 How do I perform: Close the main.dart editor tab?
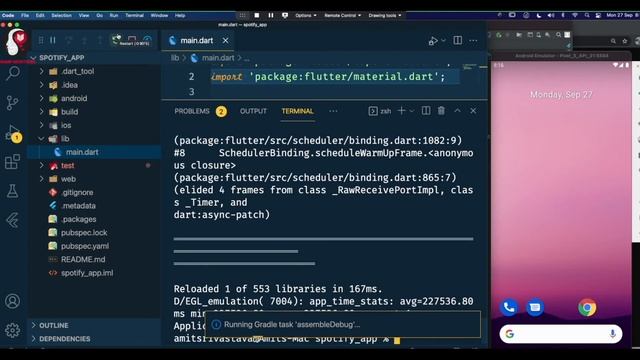click(225, 40)
